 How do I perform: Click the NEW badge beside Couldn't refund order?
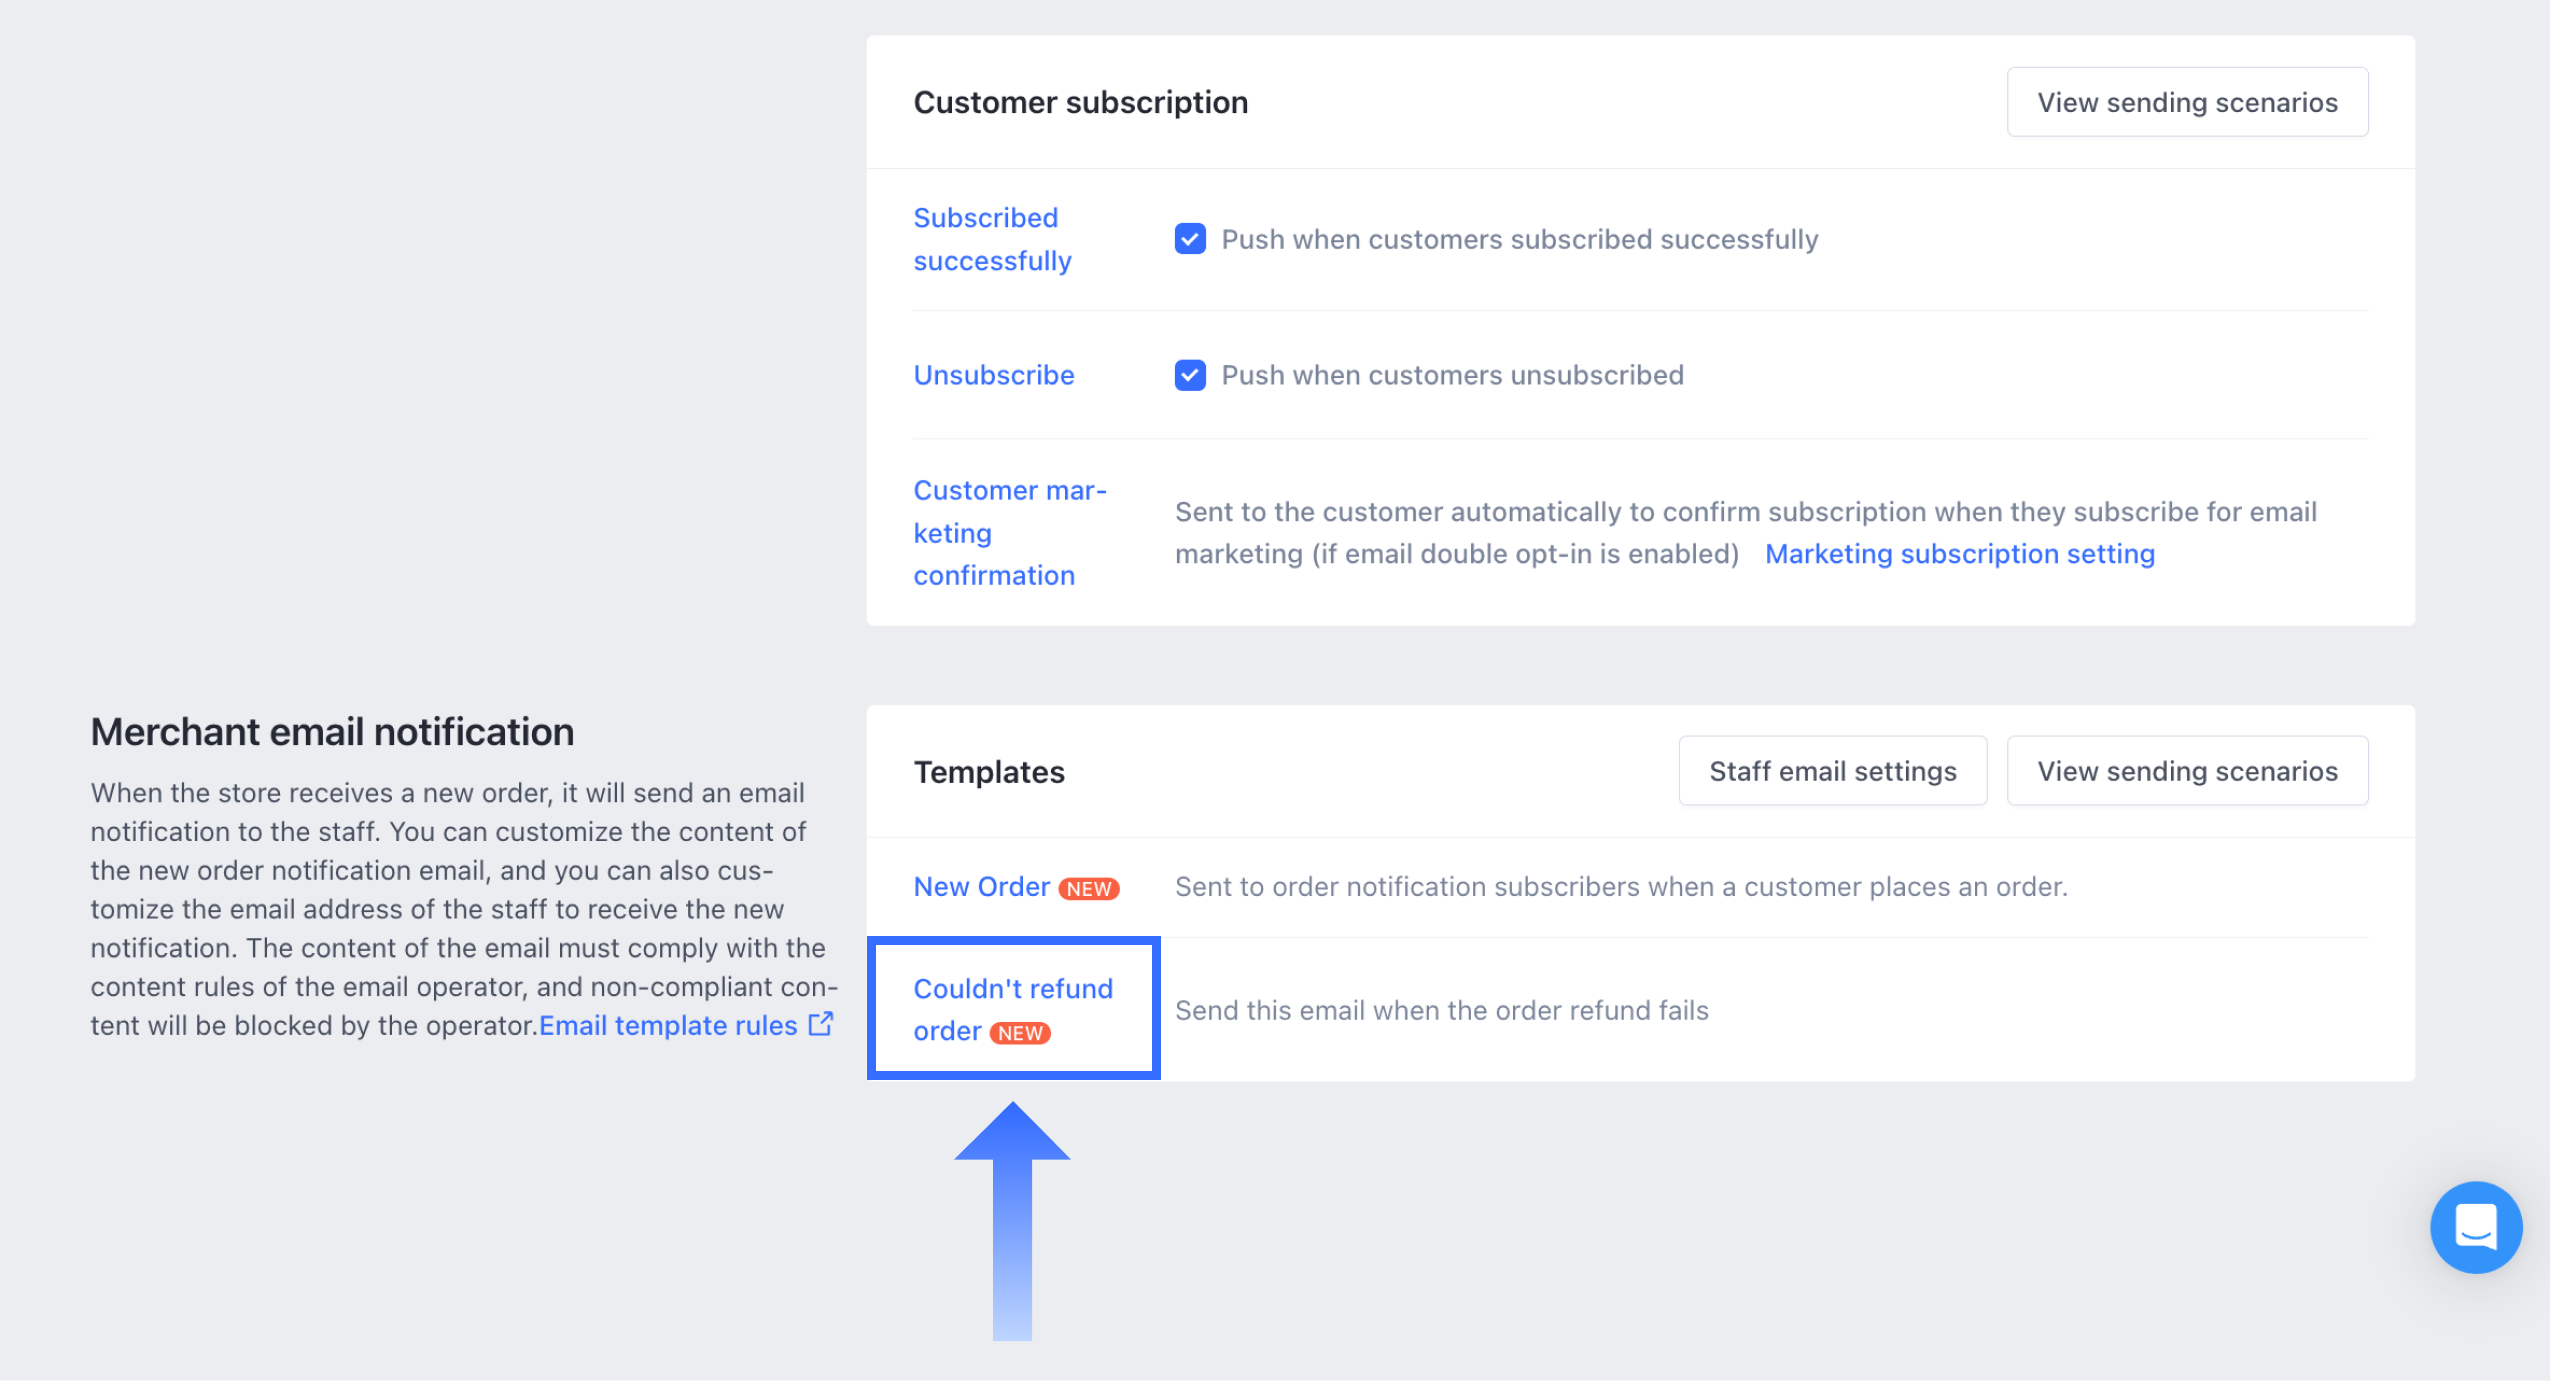[x=1020, y=1033]
